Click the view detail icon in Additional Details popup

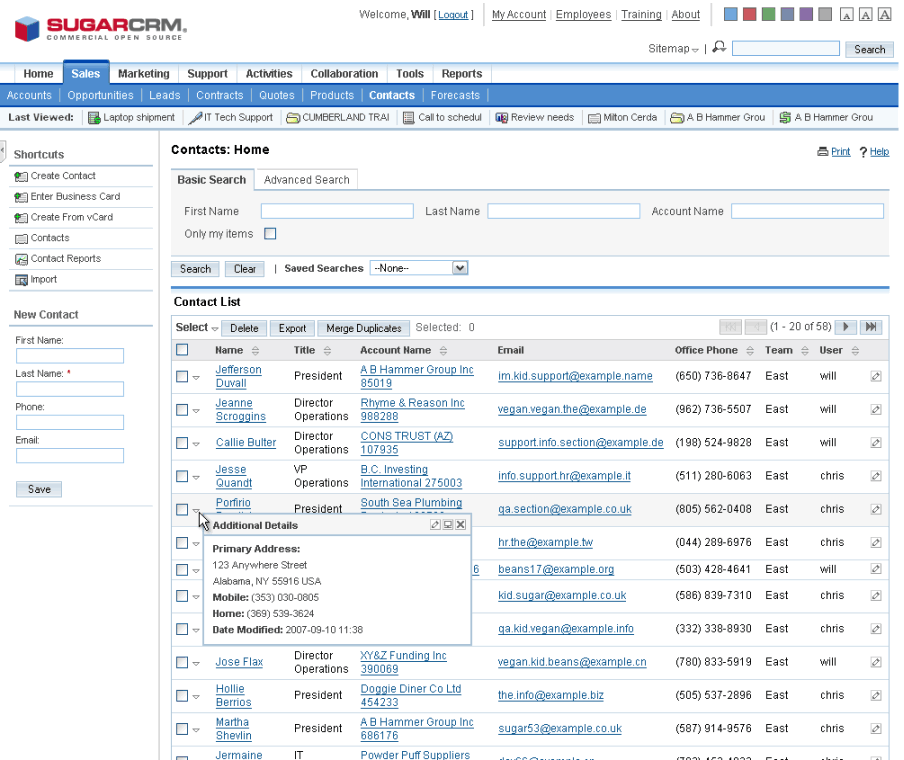tap(448, 525)
